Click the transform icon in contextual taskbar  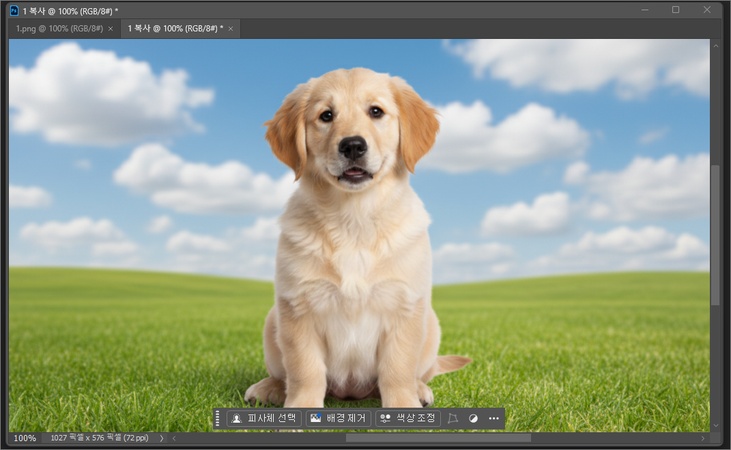click(x=453, y=418)
